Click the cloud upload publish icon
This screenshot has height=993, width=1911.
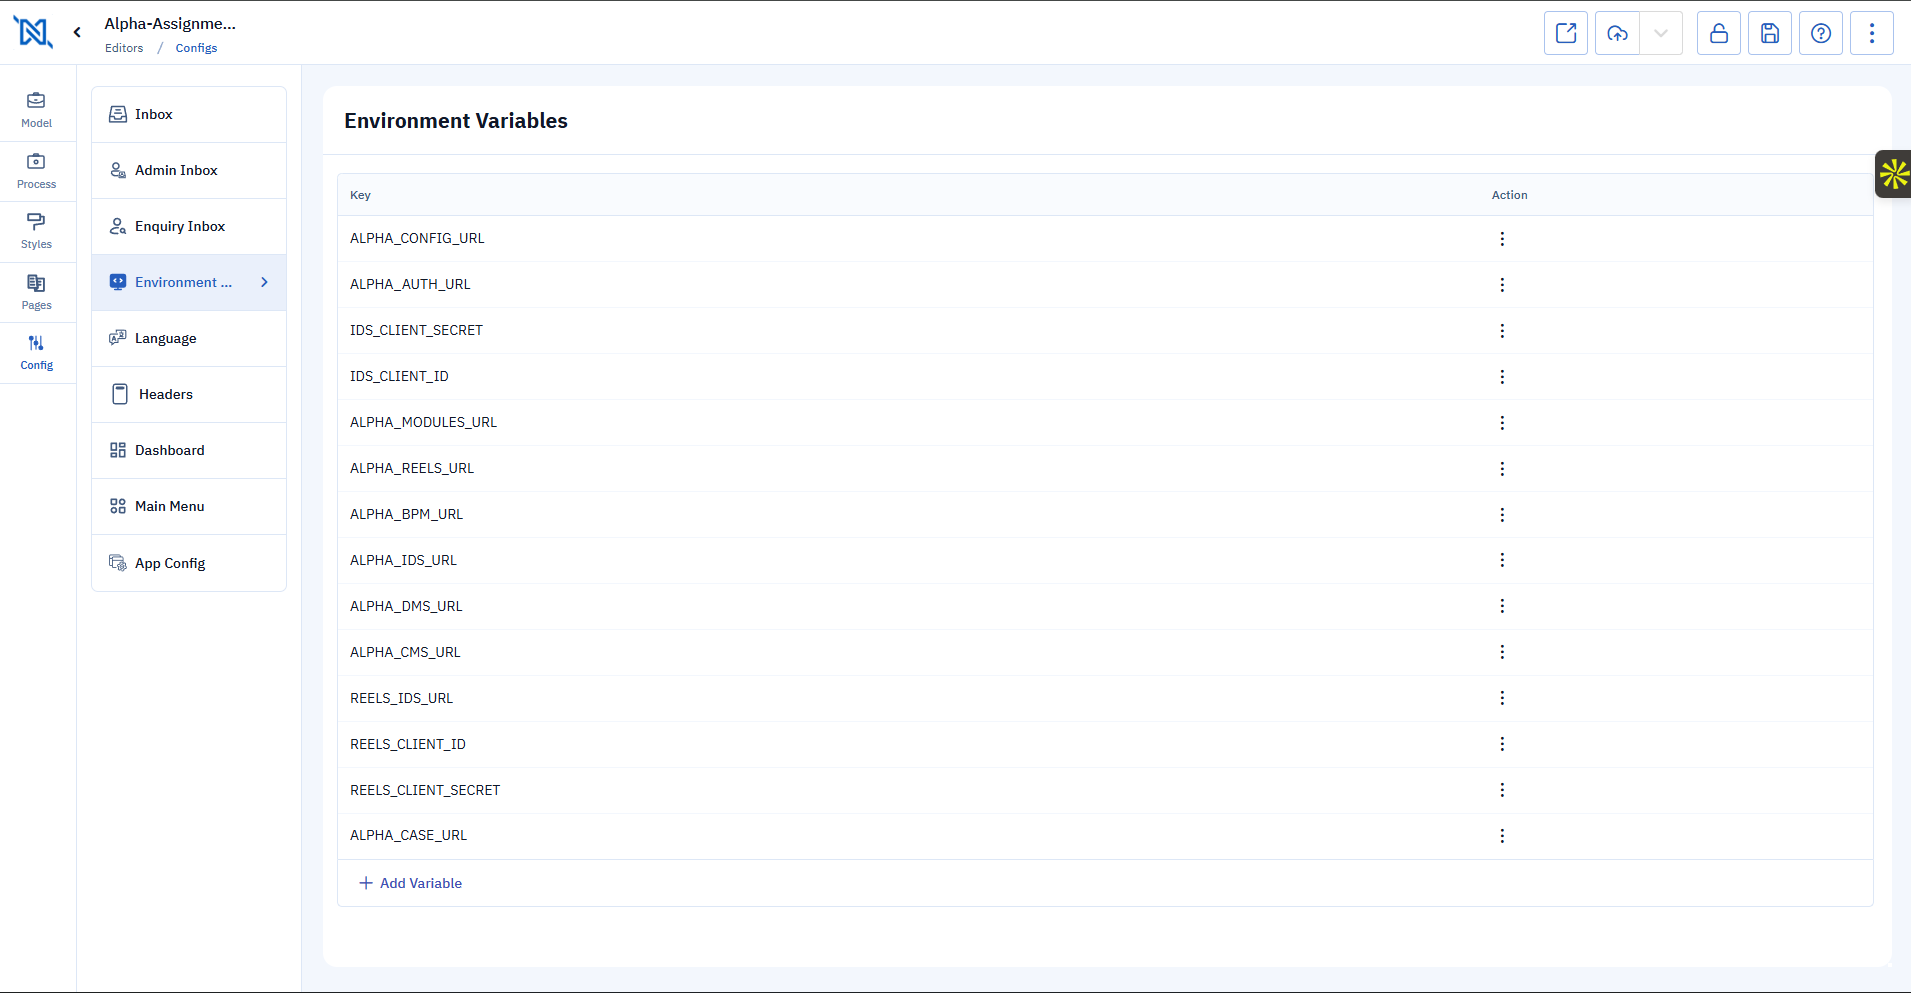pyautogui.click(x=1617, y=33)
